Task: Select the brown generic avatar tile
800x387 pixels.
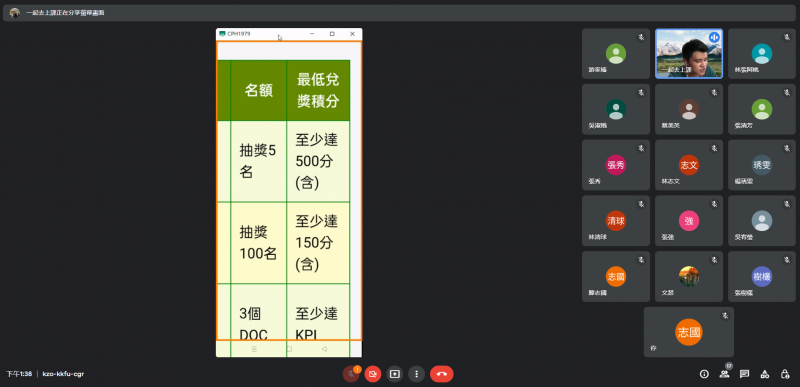Action: click(689, 109)
